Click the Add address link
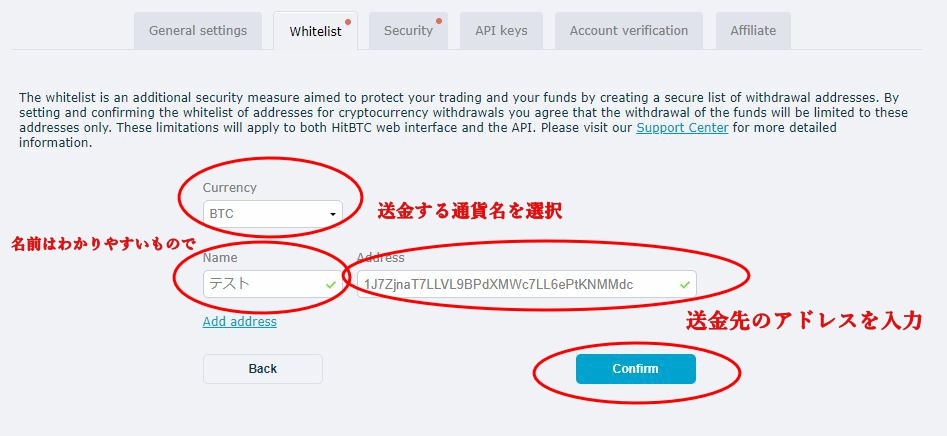The width and height of the screenshot is (947, 436). pyautogui.click(x=240, y=322)
